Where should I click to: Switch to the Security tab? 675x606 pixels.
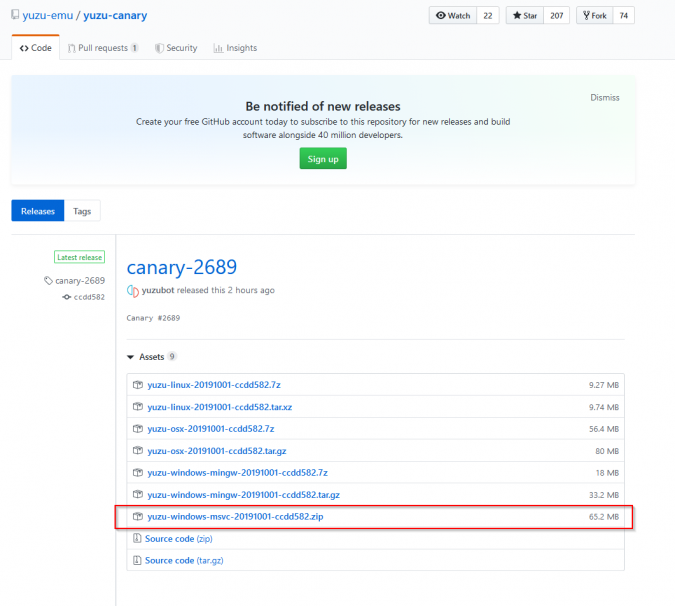pyautogui.click(x=176, y=48)
